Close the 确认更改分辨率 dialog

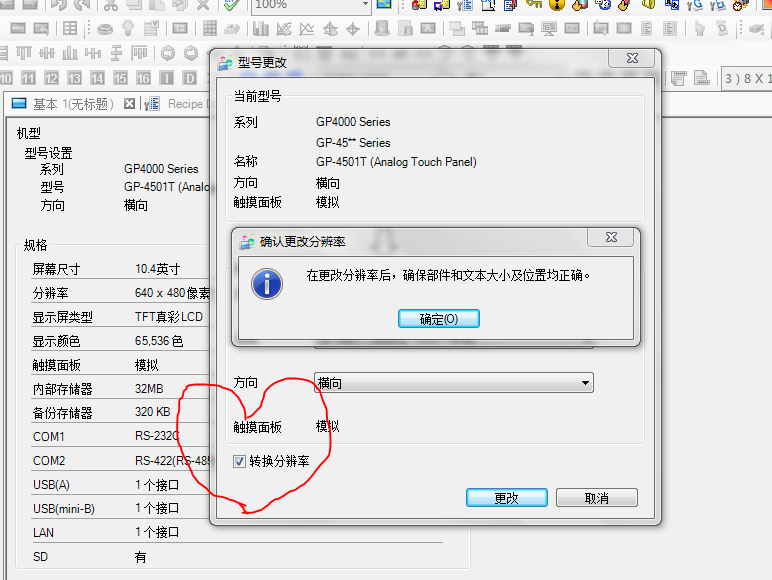point(609,239)
